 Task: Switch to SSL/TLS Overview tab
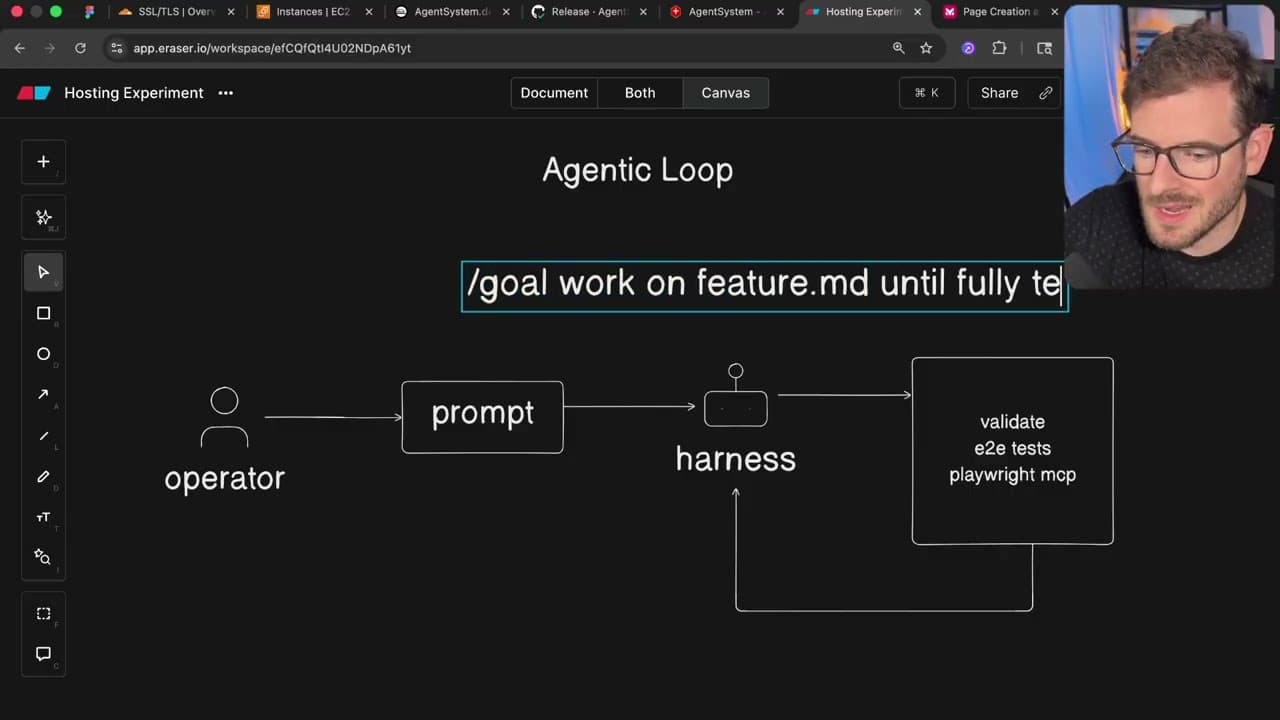click(178, 12)
